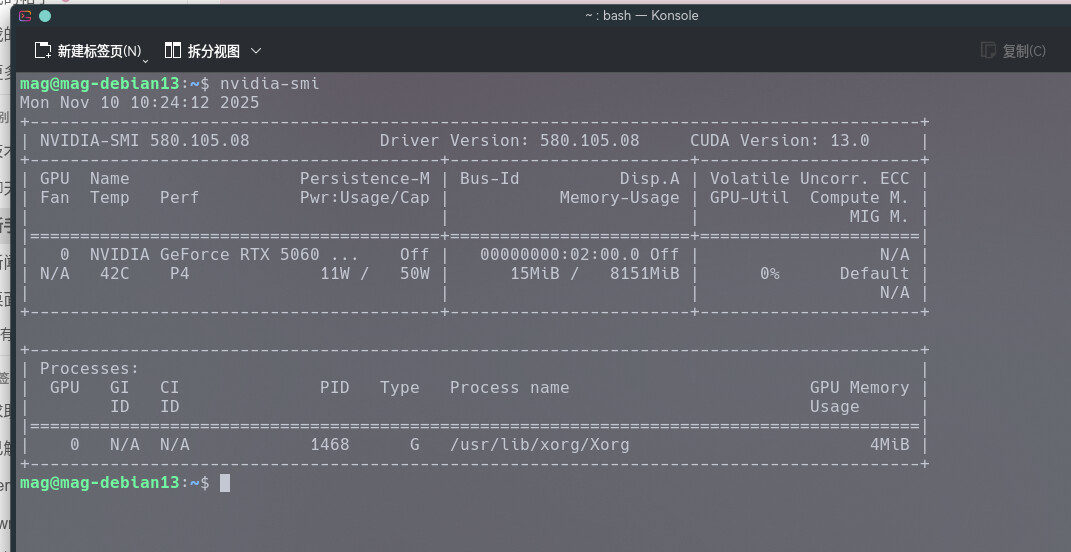Click the teal circle button in title bar
Image resolution: width=1071 pixels, height=552 pixels.
pos(45,16)
